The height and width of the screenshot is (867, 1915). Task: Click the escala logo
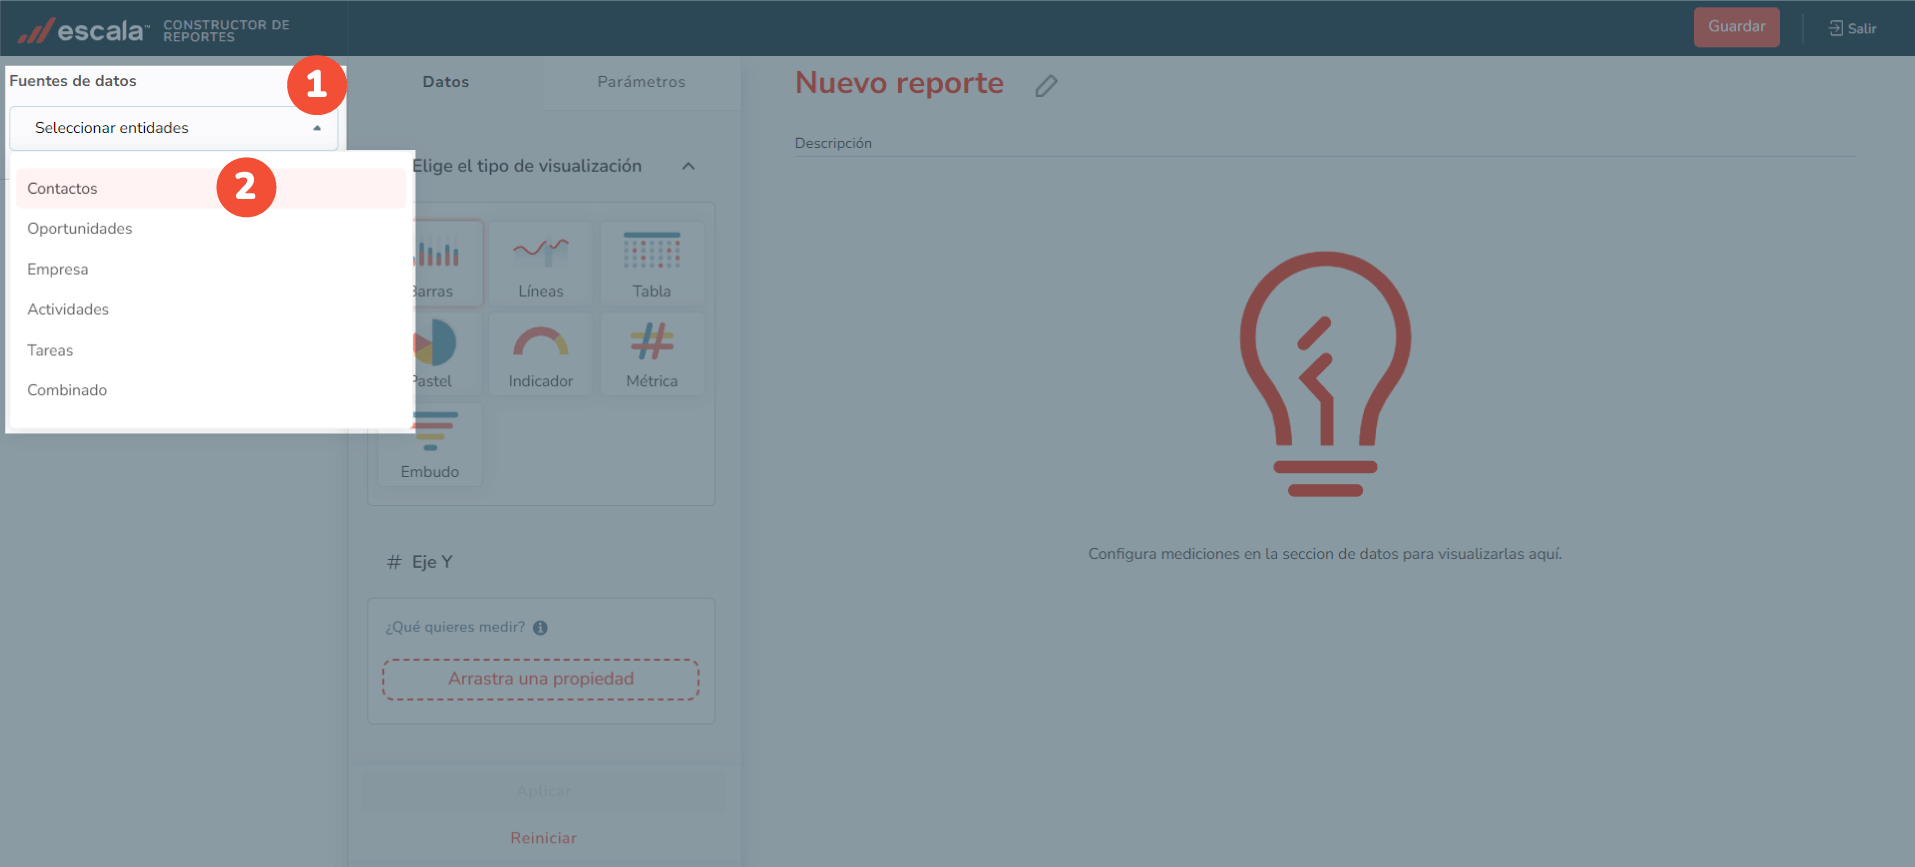point(83,30)
